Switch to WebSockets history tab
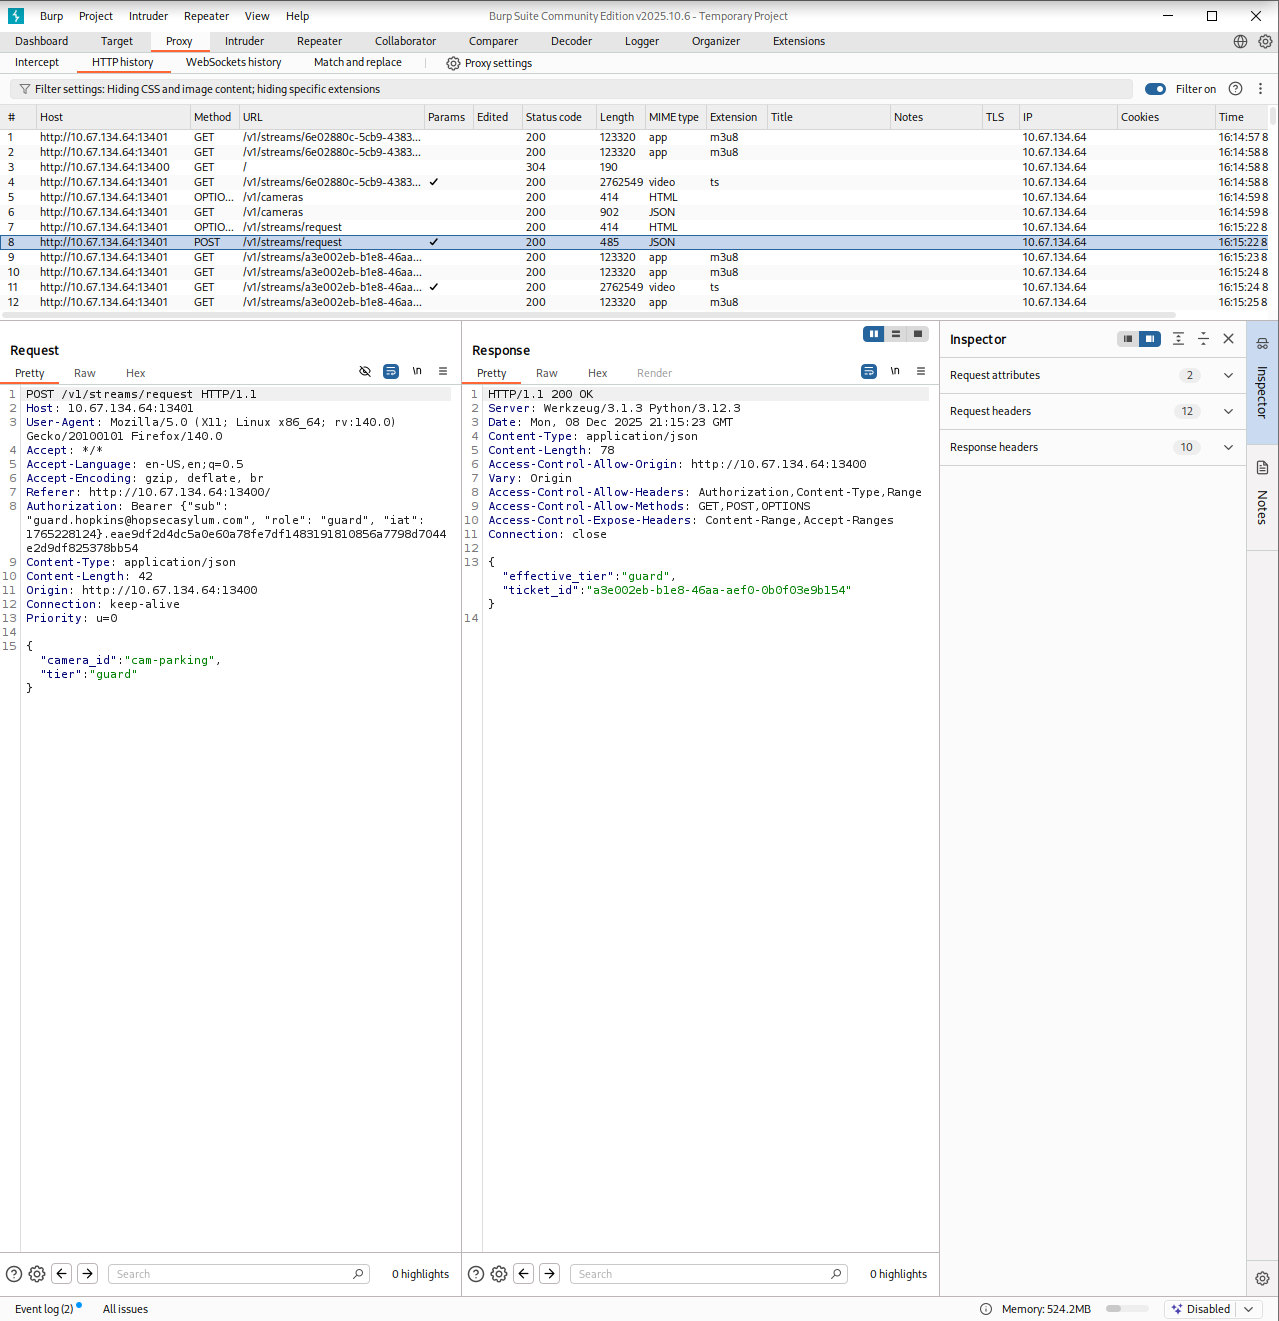 (233, 63)
